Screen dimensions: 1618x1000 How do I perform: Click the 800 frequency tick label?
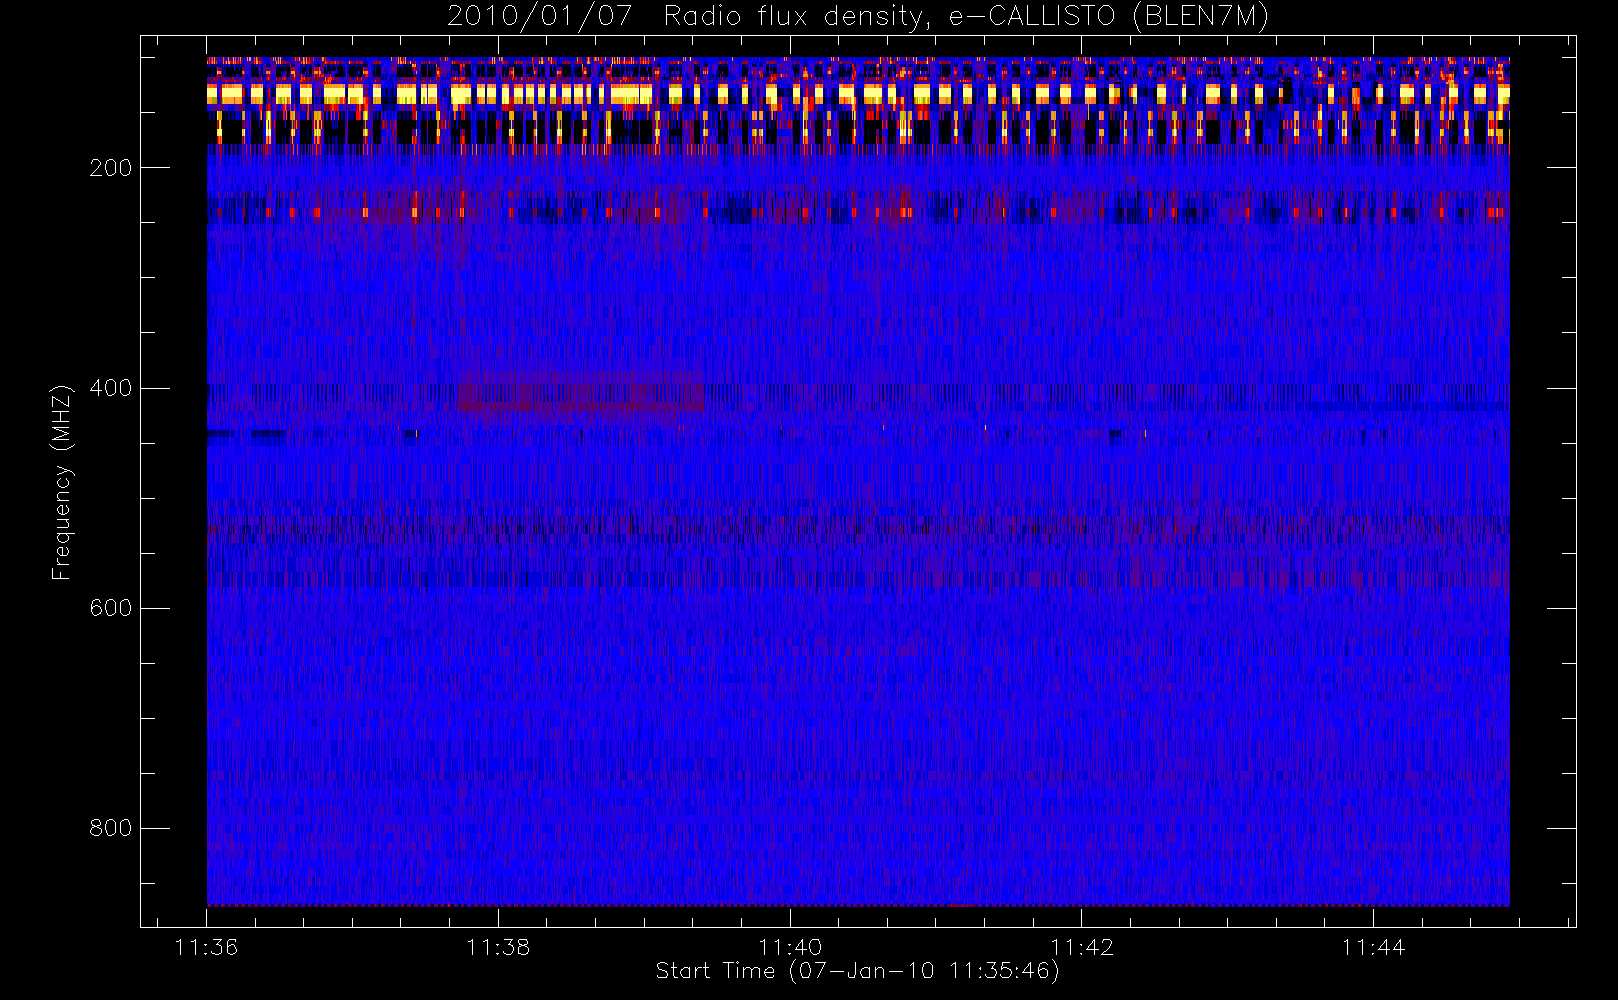coord(111,828)
